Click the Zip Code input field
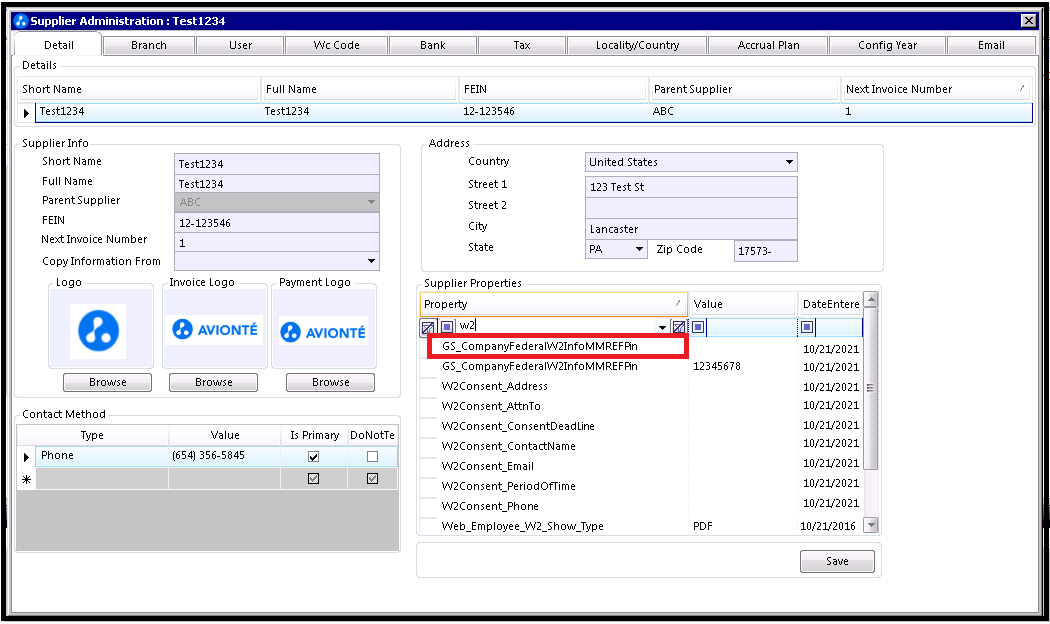Image resolution: width=1050 pixels, height=624 pixels. (x=765, y=250)
